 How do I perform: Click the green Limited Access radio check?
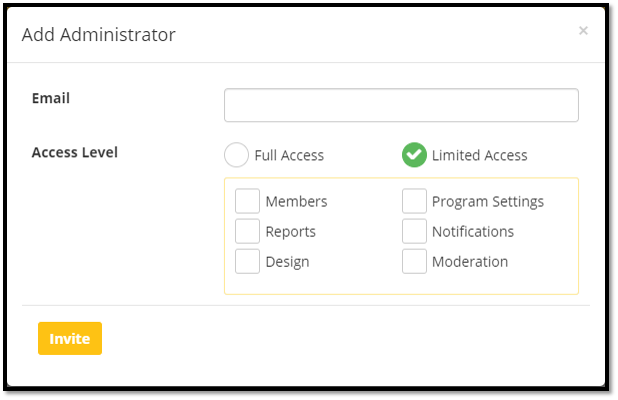(x=414, y=155)
